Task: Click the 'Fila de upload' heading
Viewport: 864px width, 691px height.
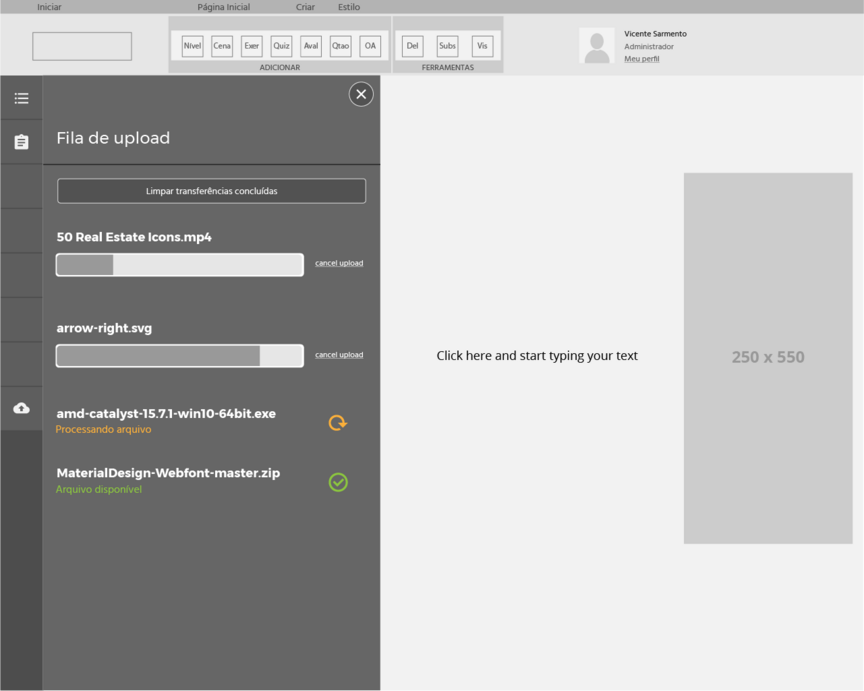Action: (113, 138)
